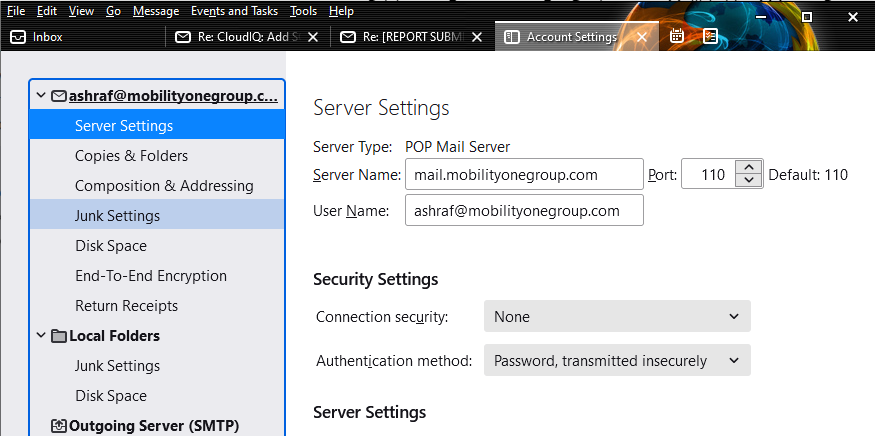Open the Tasks tab icon
This screenshot has height=436, width=875.
click(x=710, y=36)
